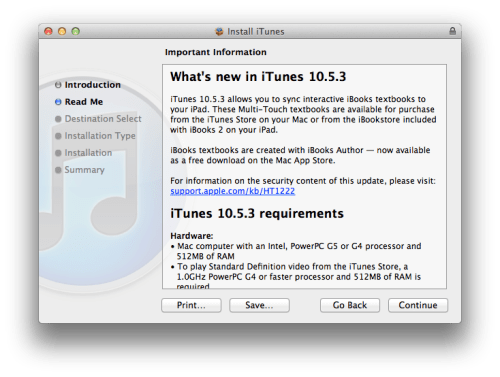Image resolution: width=500 pixels, height=377 pixels.
Task: Click the "What's new in iTunes 10.5.3" heading
Action: (x=258, y=77)
